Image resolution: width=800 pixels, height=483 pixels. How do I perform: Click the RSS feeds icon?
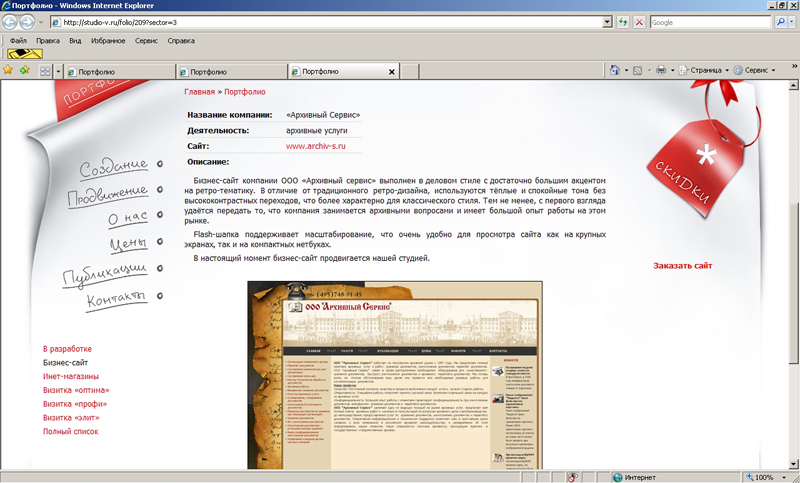tap(637, 70)
